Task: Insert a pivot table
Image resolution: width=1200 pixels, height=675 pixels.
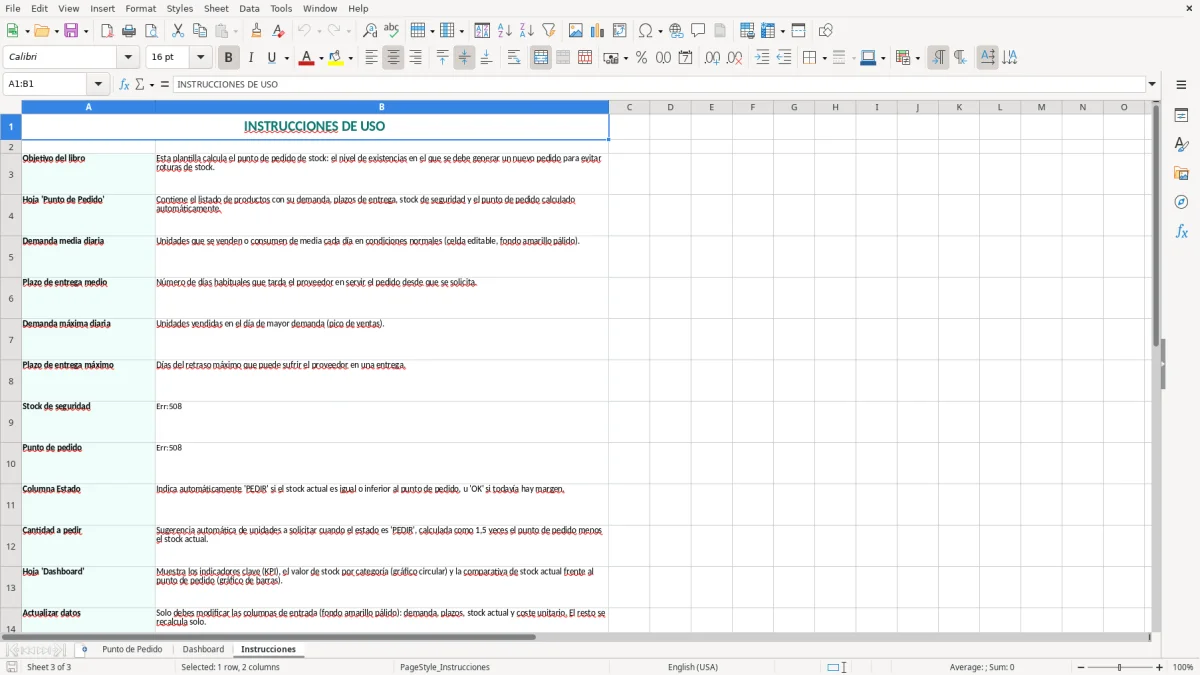Action: coord(620,31)
